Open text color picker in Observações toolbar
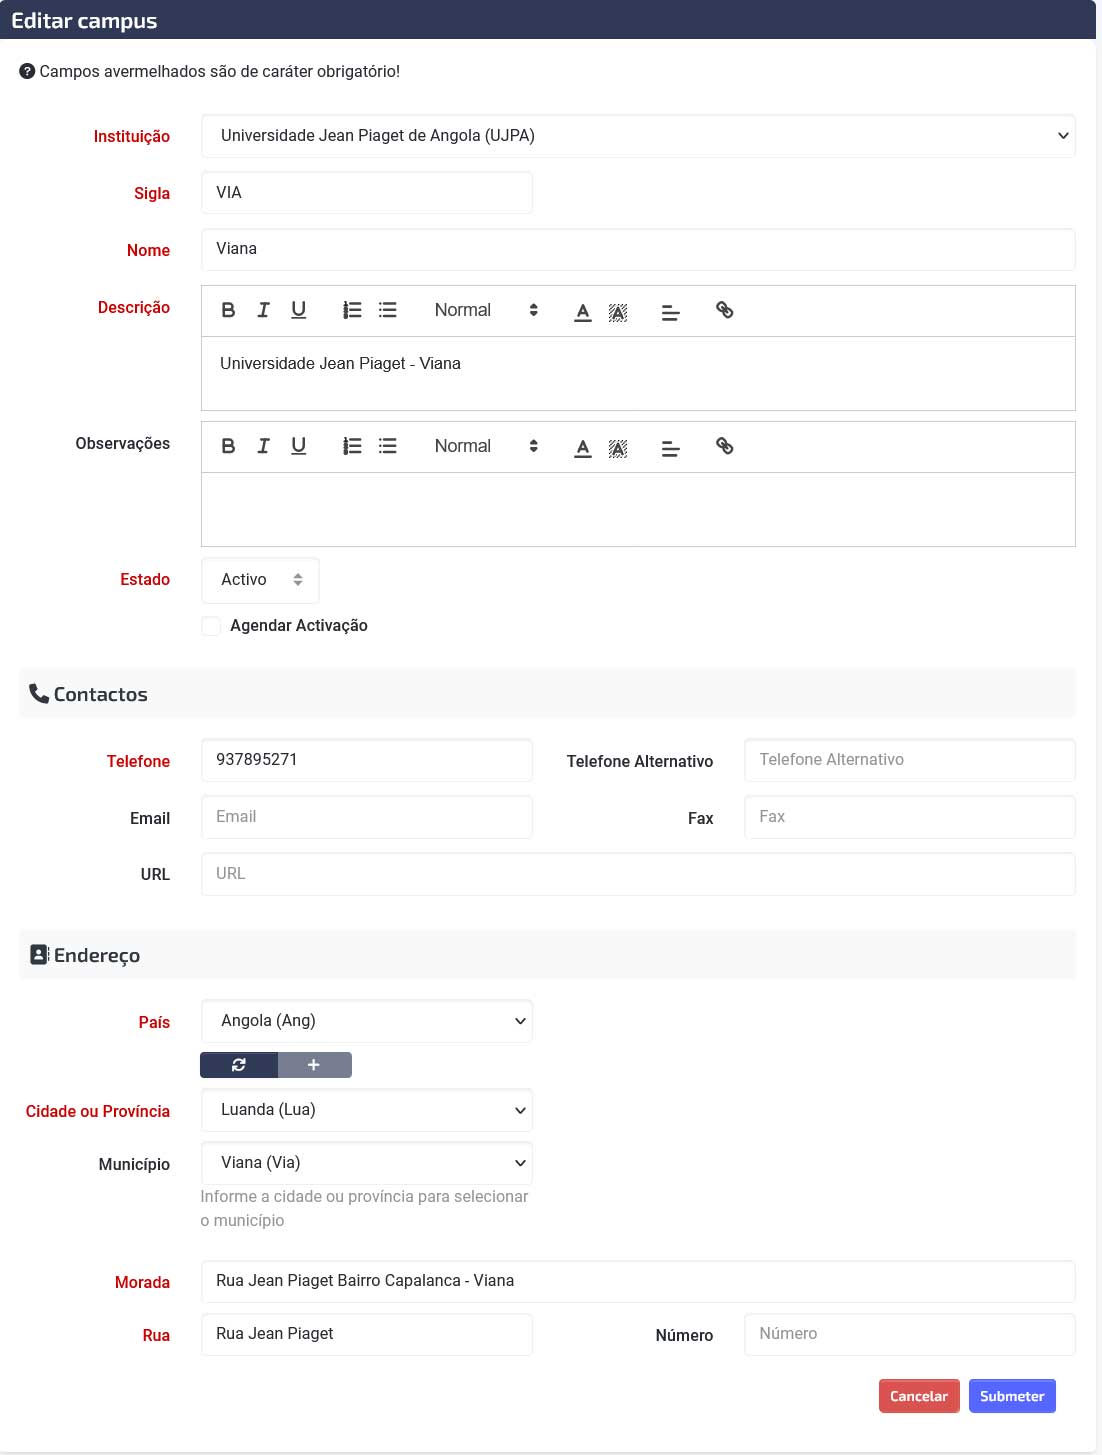Image resolution: width=1102 pixels, height=1455 pixels. (x=583, y=448)
